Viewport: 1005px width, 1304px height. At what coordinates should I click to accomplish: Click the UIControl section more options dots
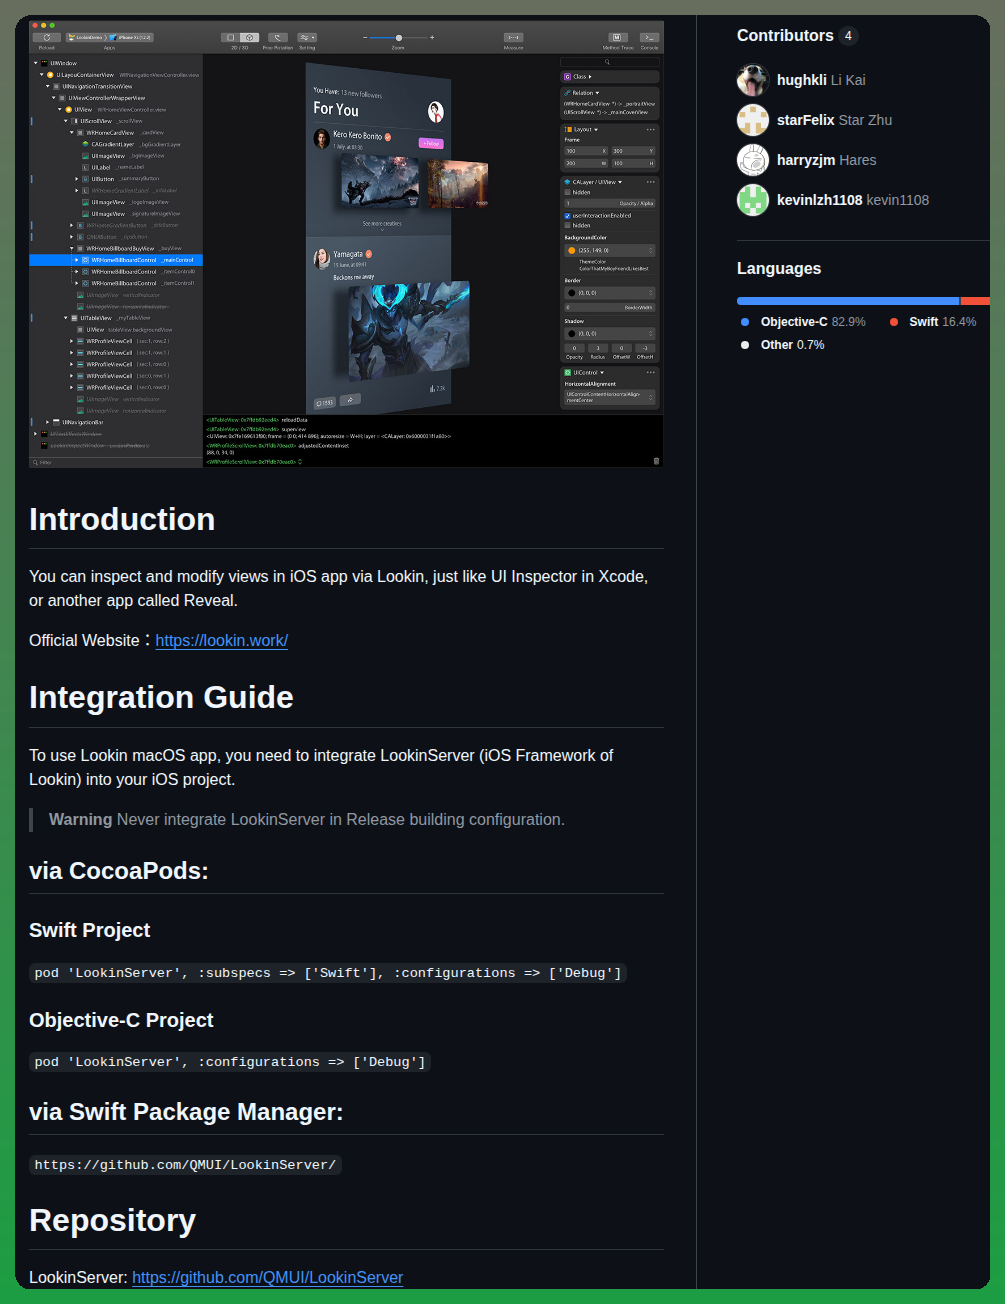tap(650, 372)
